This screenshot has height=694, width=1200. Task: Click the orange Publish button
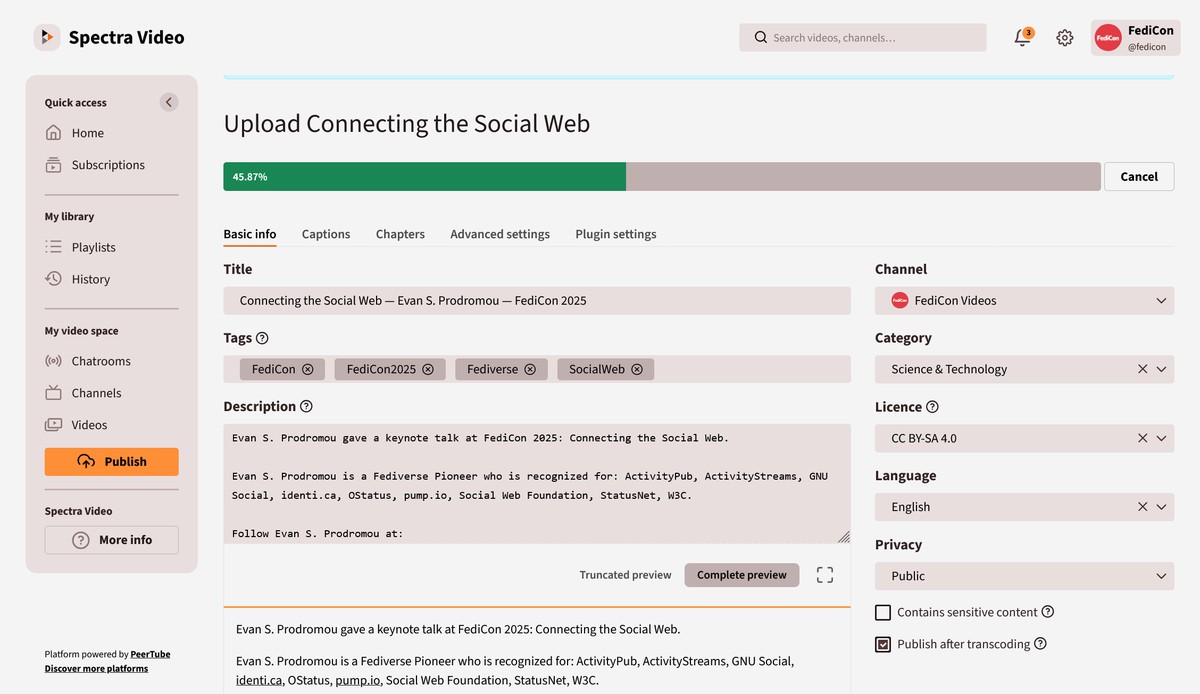112,461
